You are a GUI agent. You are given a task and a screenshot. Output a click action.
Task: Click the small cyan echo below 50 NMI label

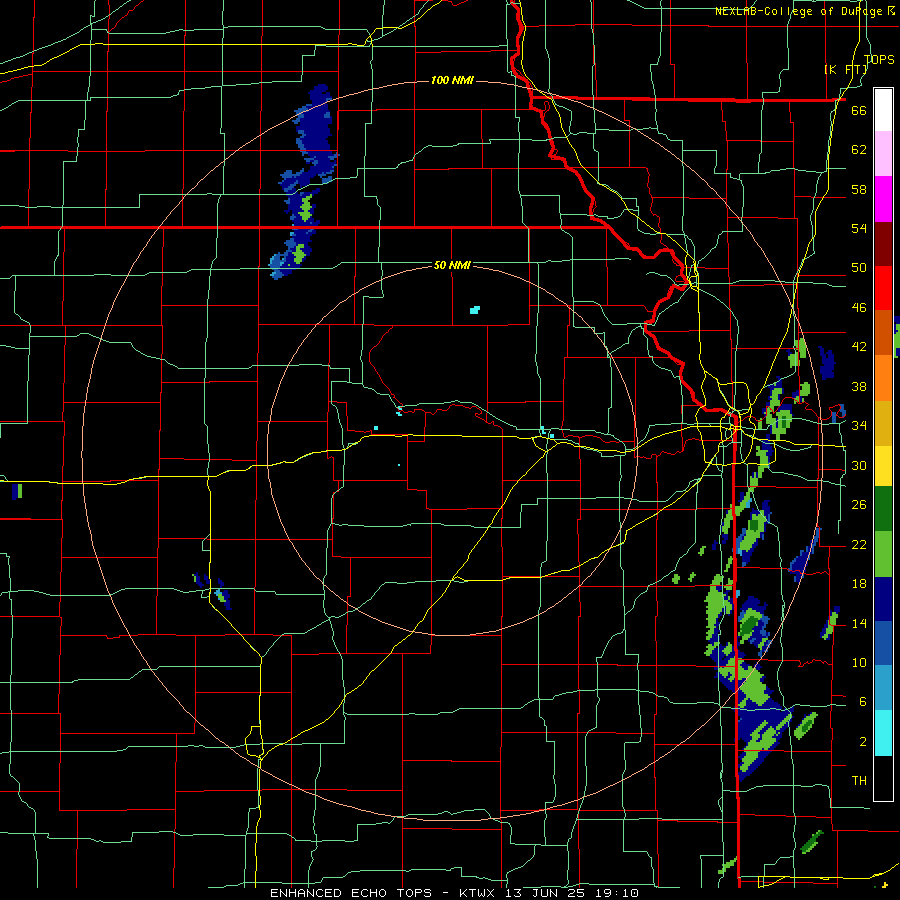[474, 310]
